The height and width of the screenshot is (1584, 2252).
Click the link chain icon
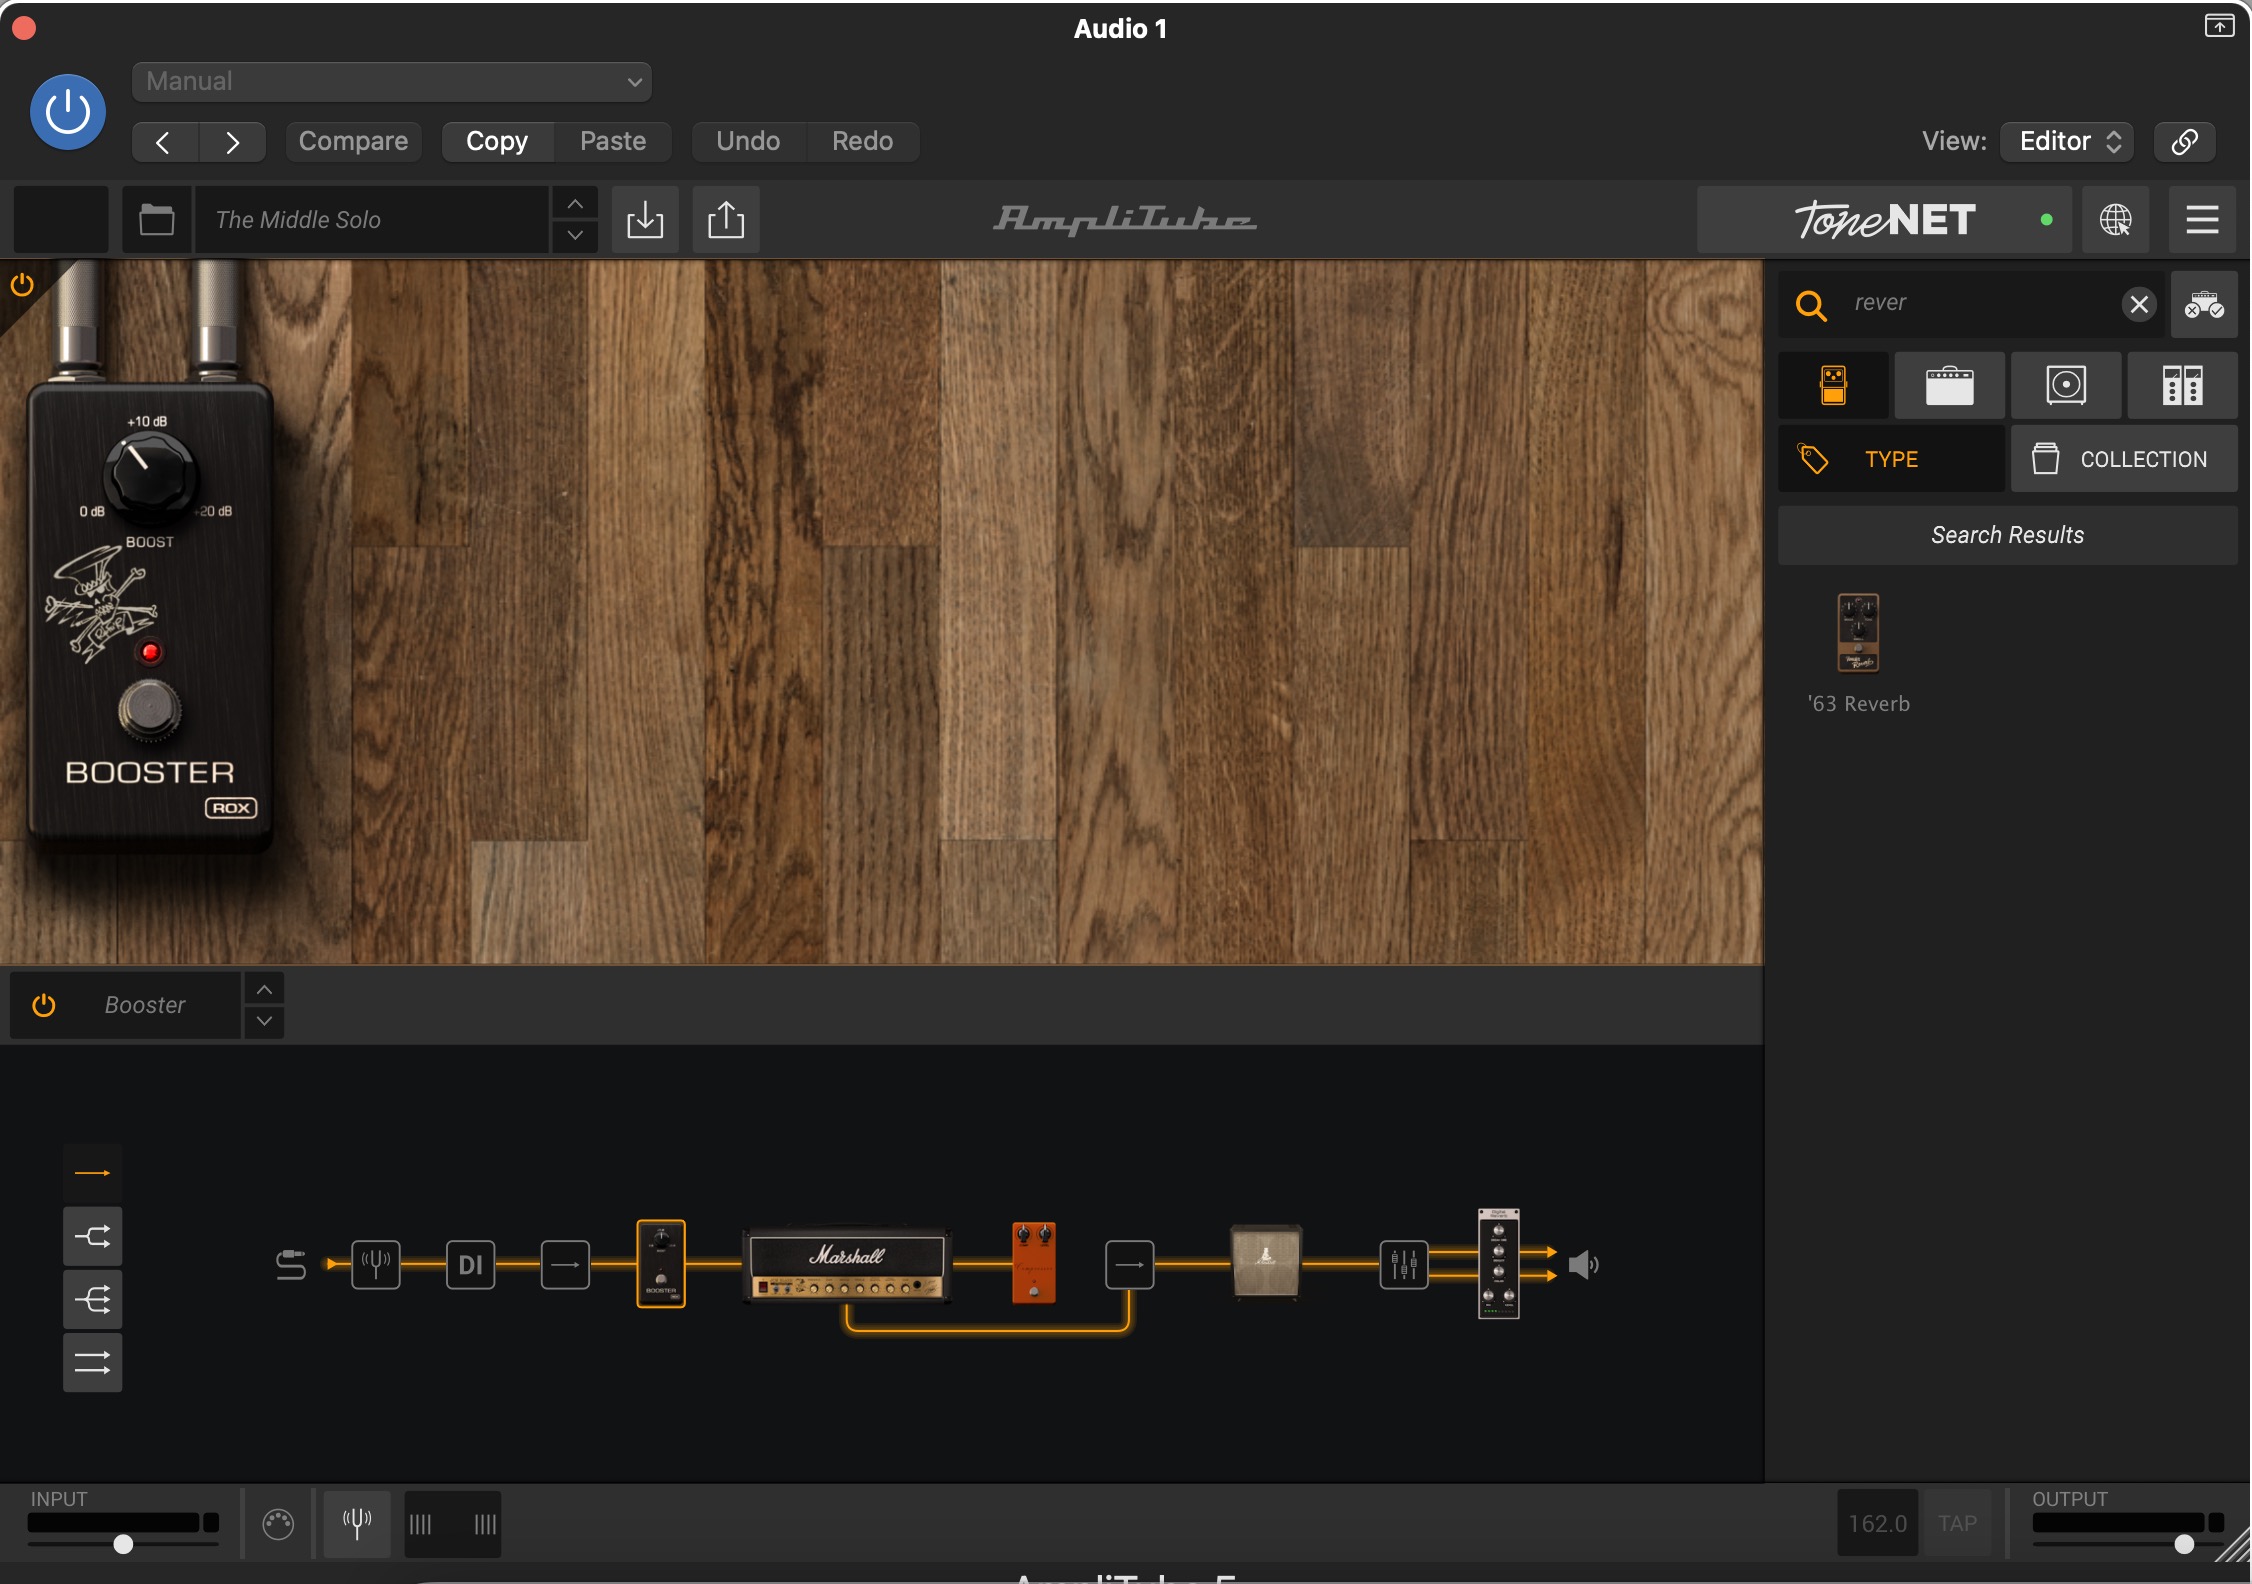click(2185, 141)
